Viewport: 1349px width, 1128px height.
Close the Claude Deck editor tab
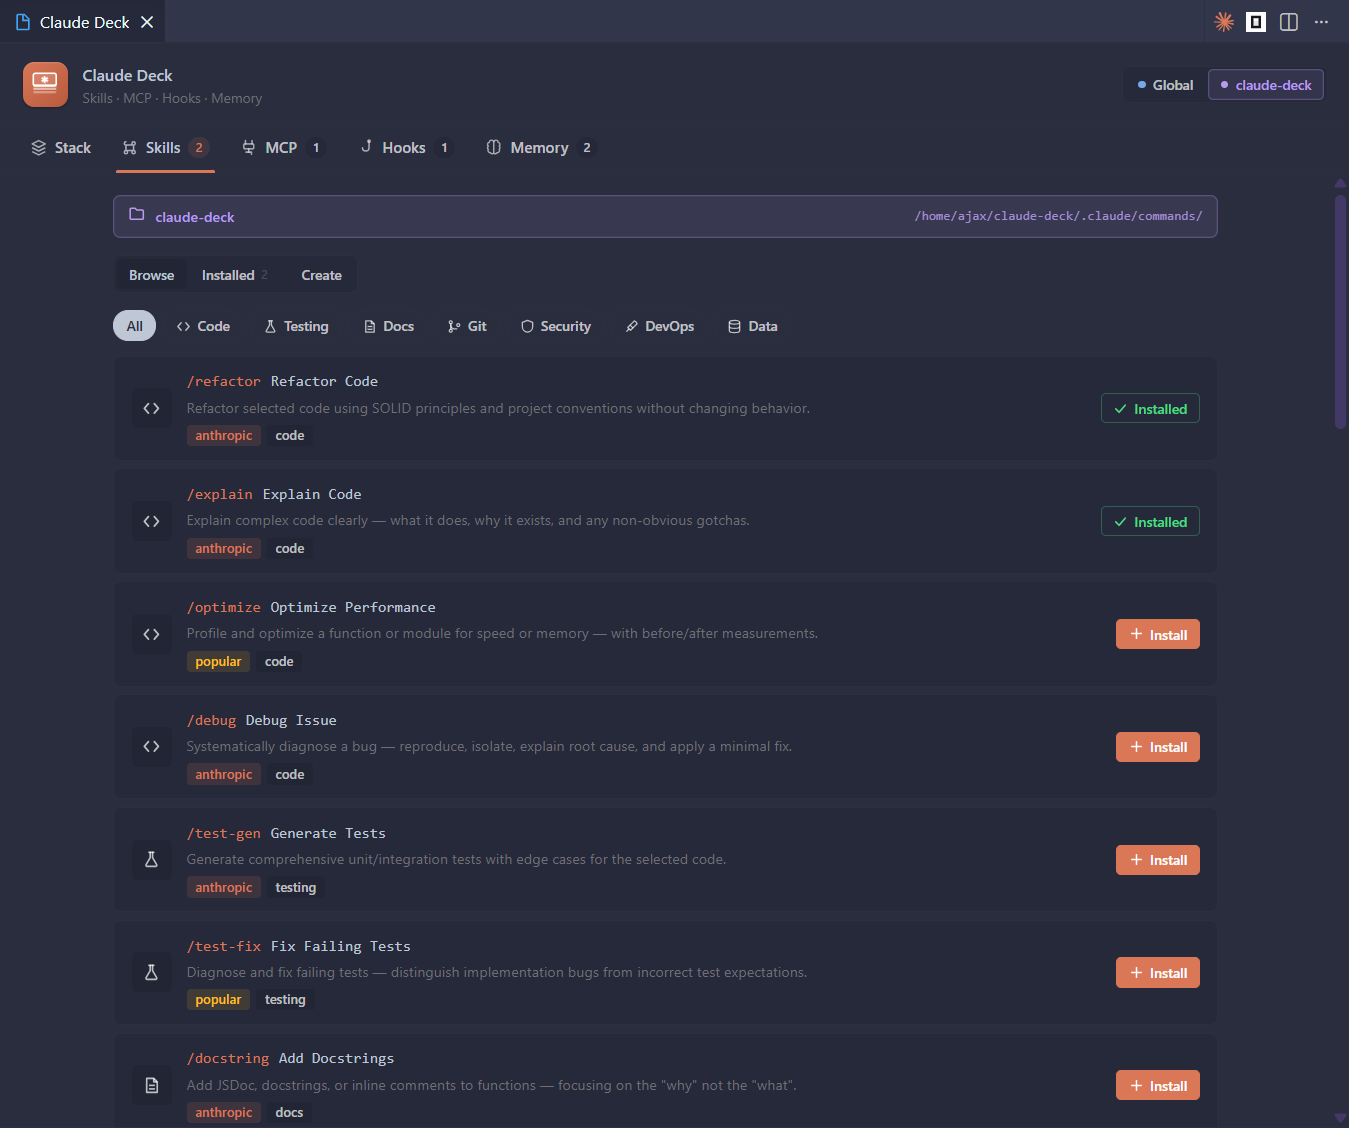147,22
